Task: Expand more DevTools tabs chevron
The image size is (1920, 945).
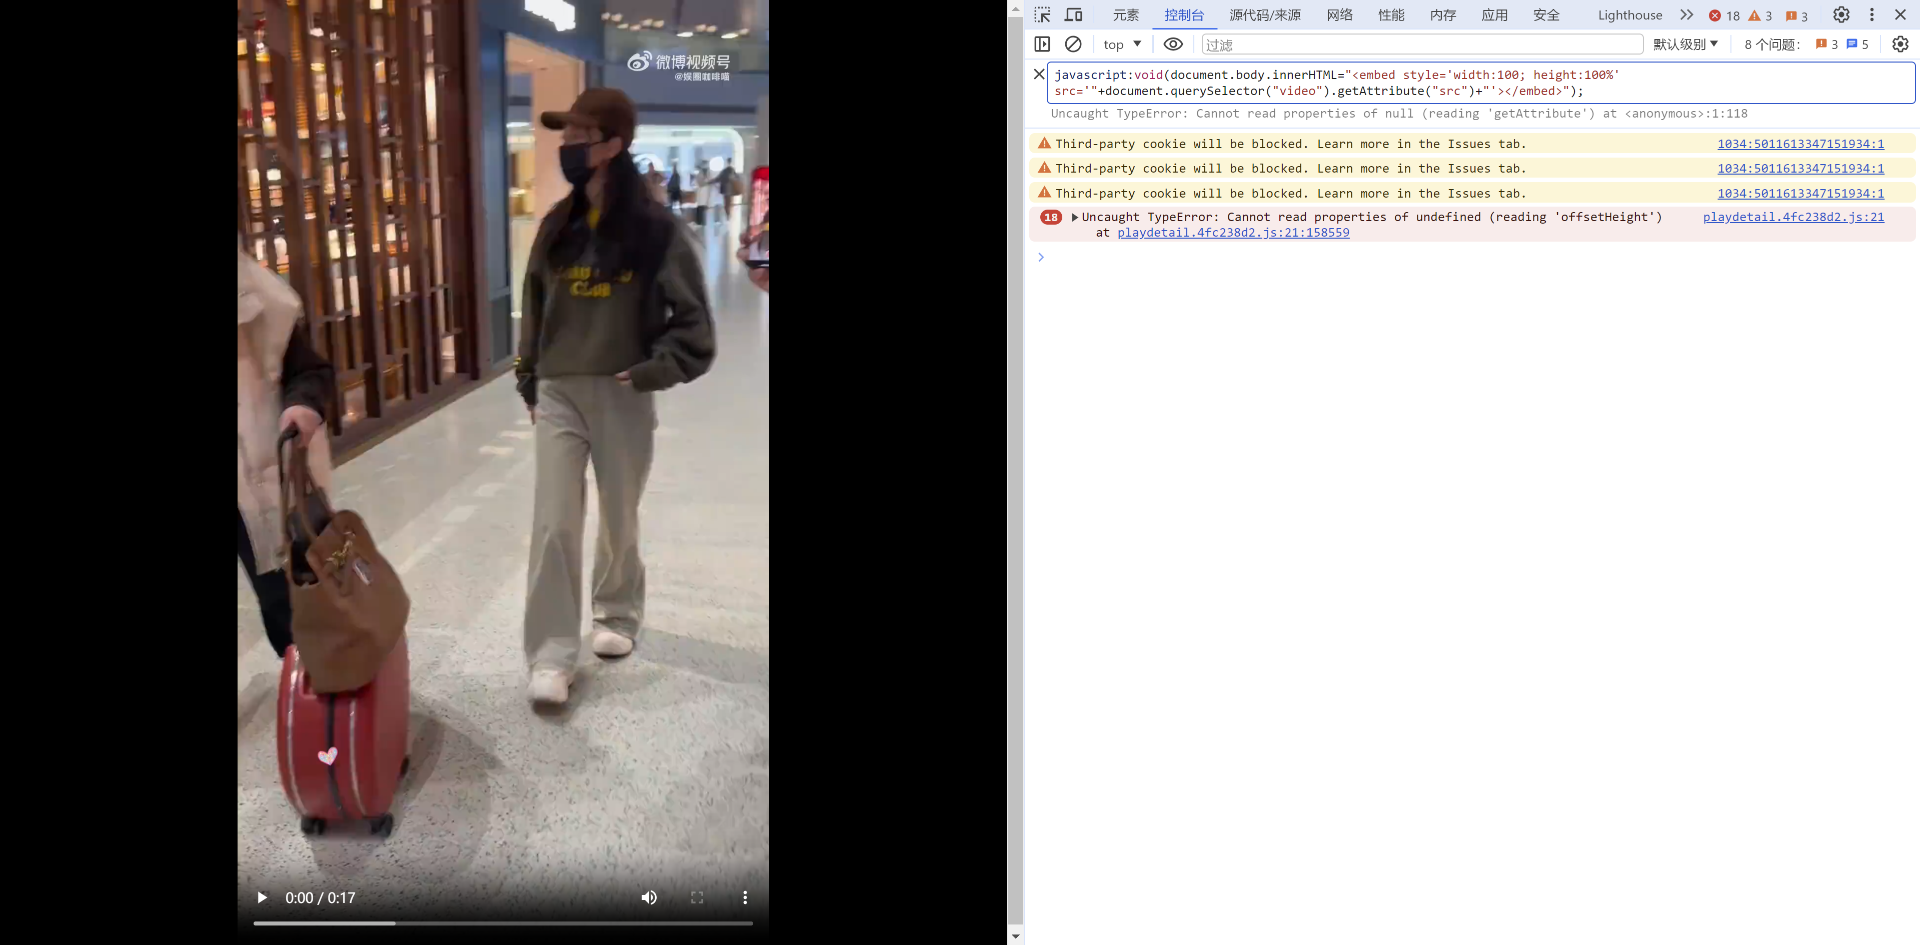Action: (1687, 15)
